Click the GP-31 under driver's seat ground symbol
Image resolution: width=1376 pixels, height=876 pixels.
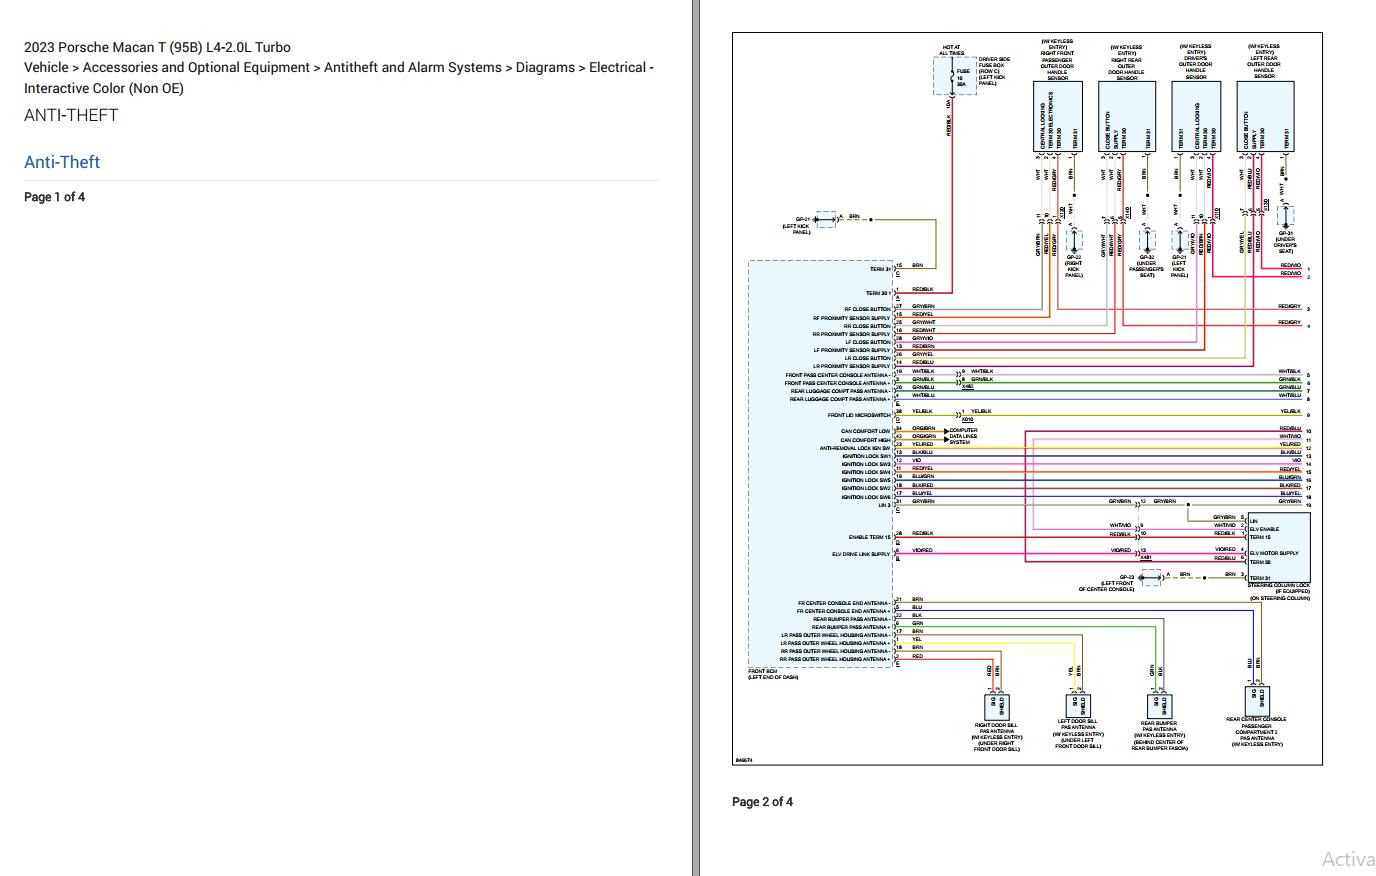[1285, 217]
